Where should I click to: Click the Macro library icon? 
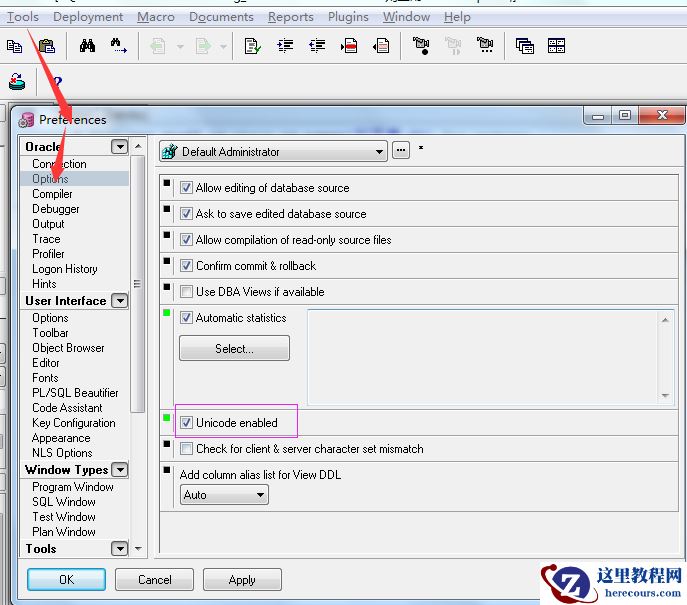[485, 46]
